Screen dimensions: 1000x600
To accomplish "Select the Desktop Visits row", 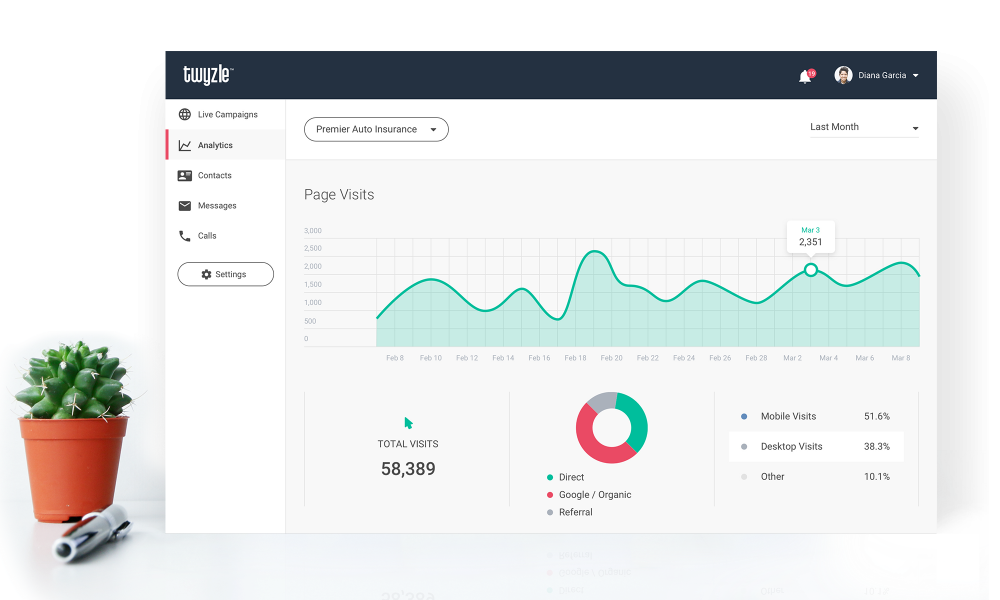I will (x=816, y=447).
